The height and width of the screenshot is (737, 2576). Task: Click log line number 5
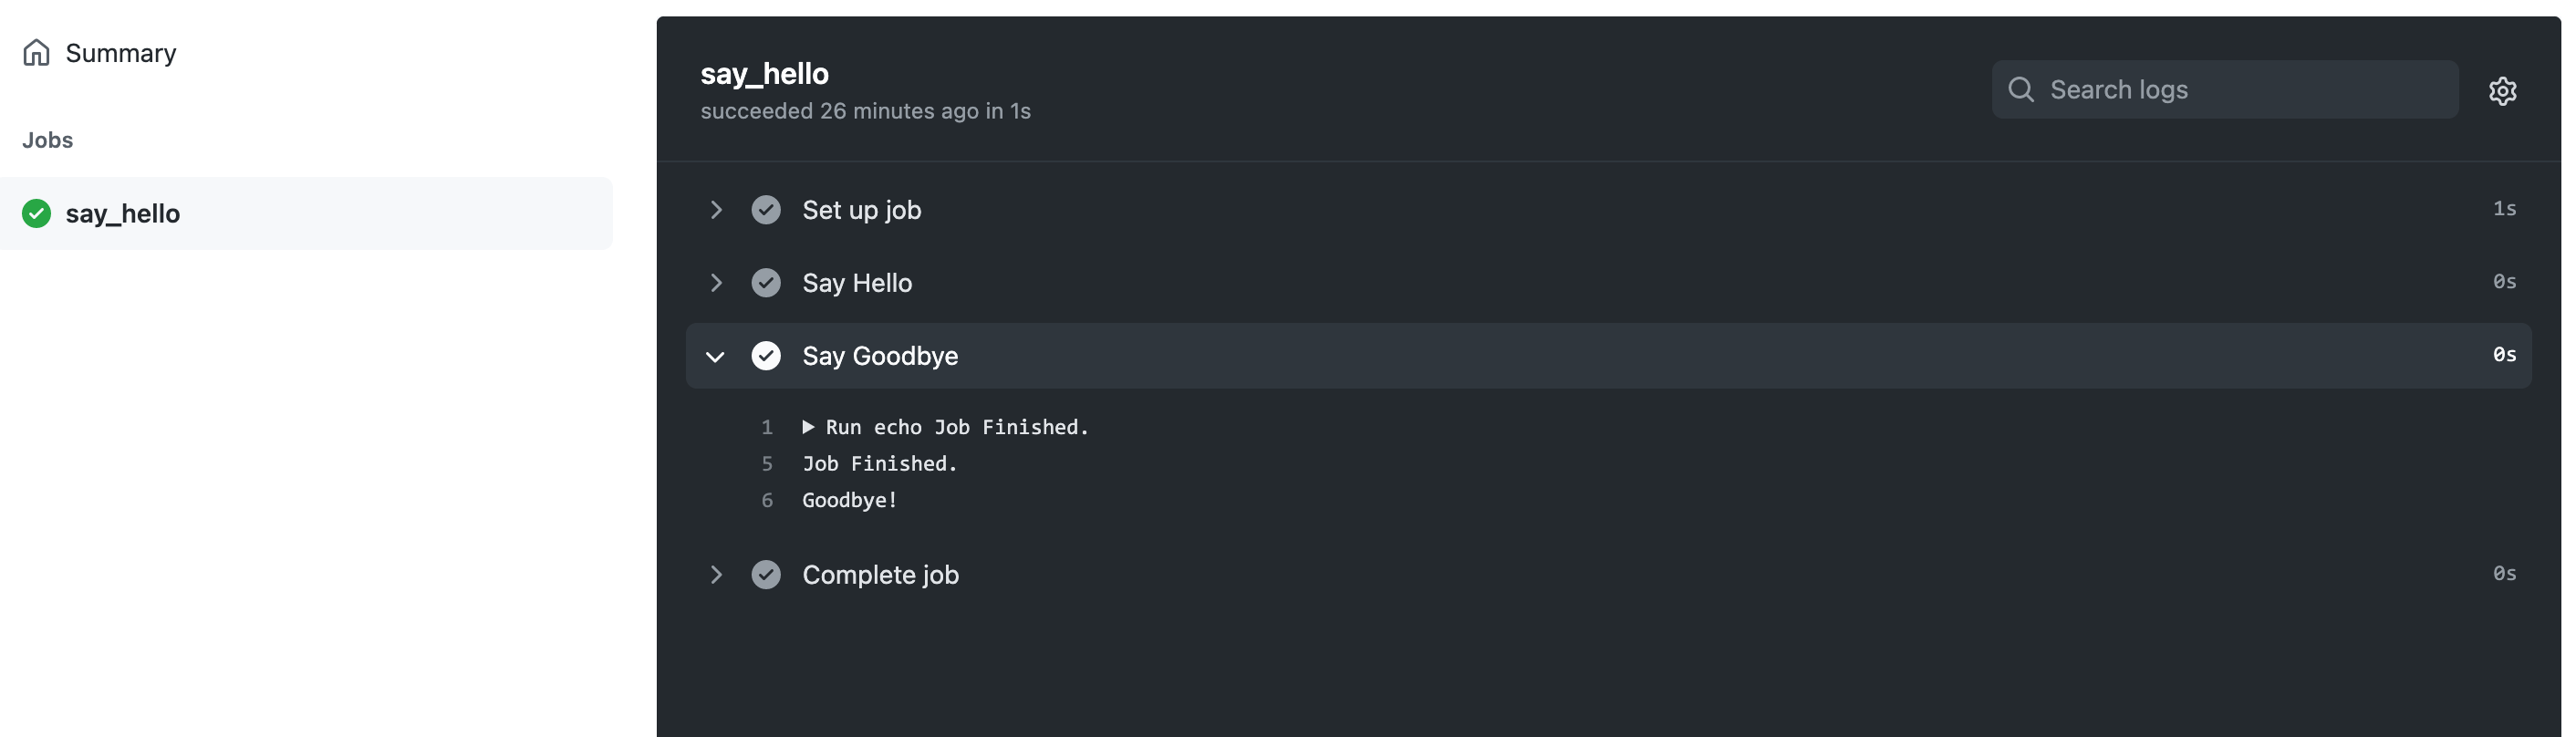click(x=767, y=464)
